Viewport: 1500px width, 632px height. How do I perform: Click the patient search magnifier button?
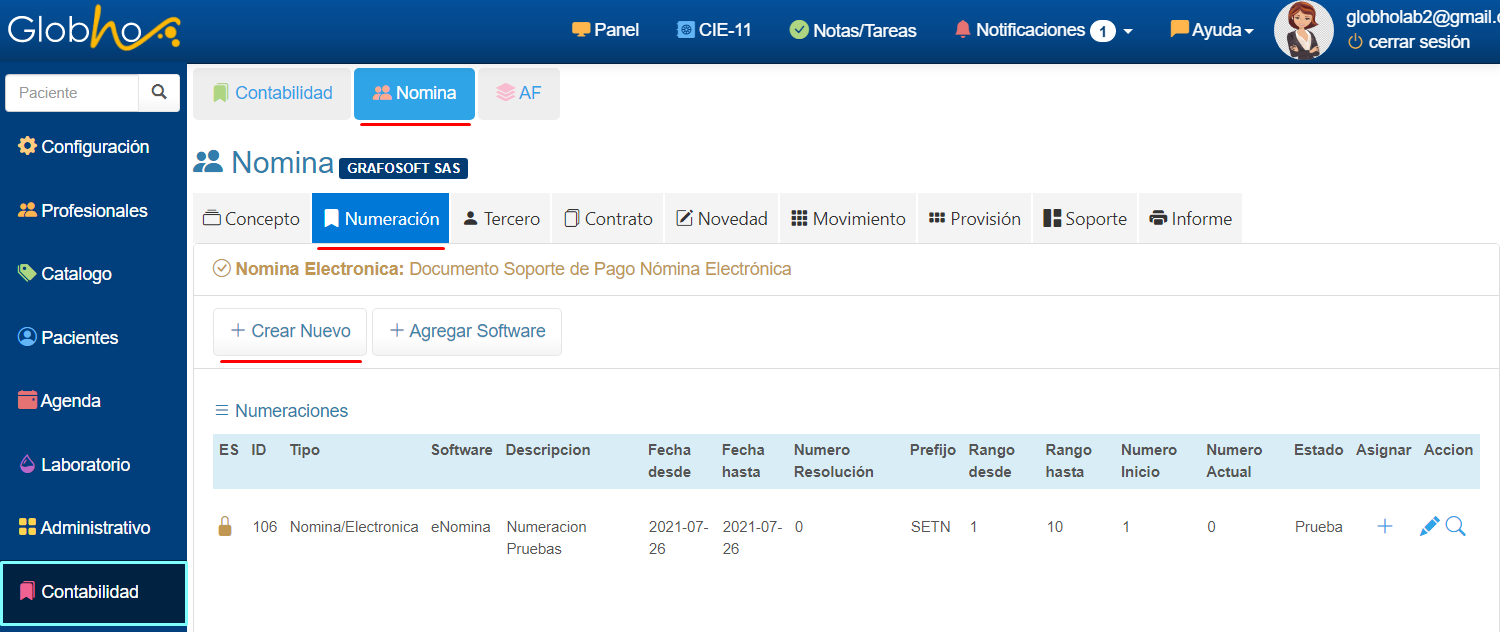pos(159,92)
